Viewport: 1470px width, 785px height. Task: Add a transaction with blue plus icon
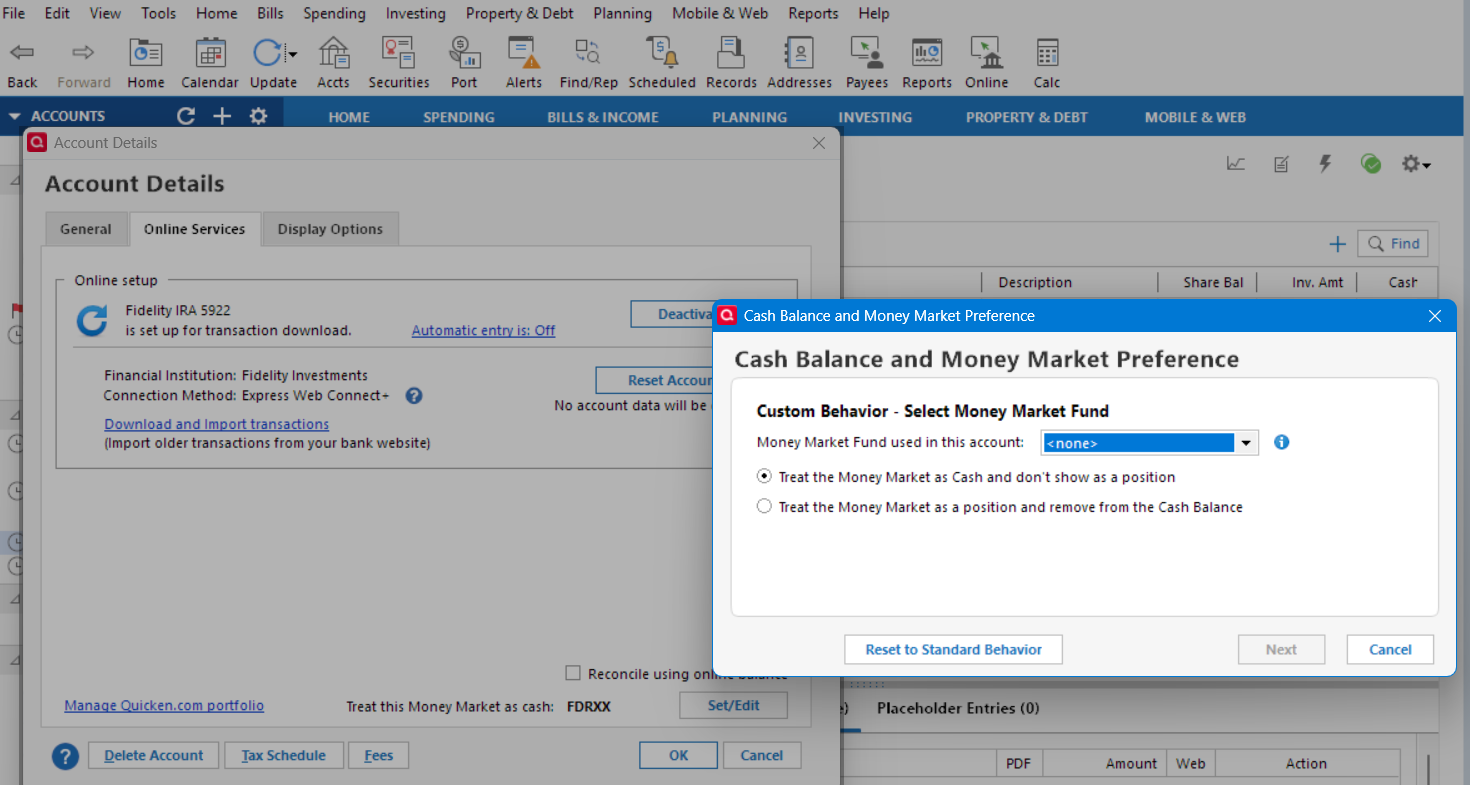pos(1337,244)
